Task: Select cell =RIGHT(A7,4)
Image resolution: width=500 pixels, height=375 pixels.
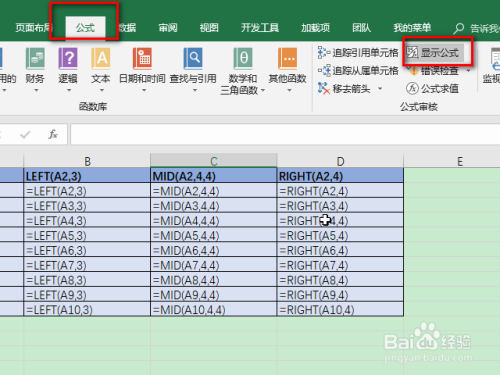Action: (340, 265)
